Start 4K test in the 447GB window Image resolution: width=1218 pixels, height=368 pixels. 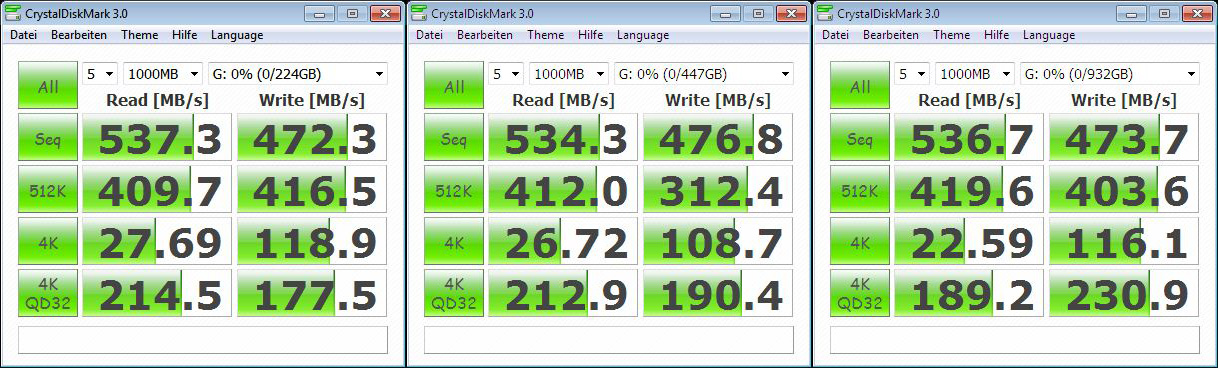(x=454, y=241)
